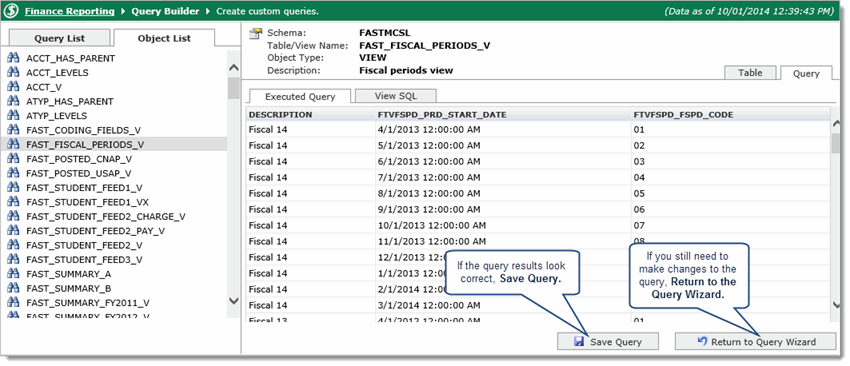Click Return to Query Wizard button
Screen dimensions: 850x366
coord(756,342)
